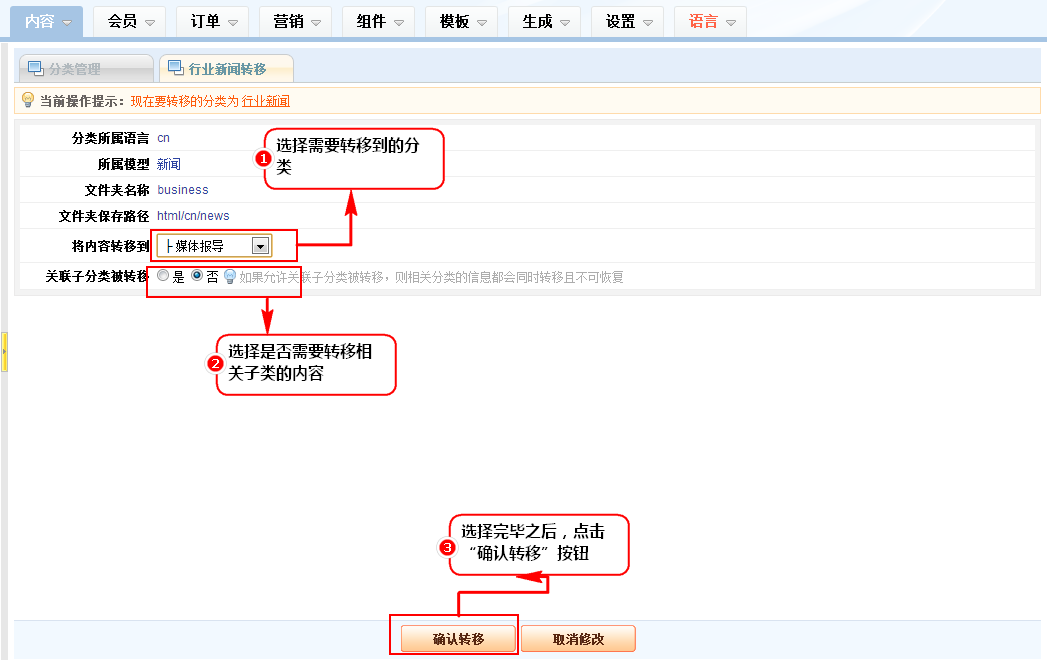Click the icon on the 分类管理 tab
Image resolution: width=1047 pixels, height=662 pixels.
[36, 69]
